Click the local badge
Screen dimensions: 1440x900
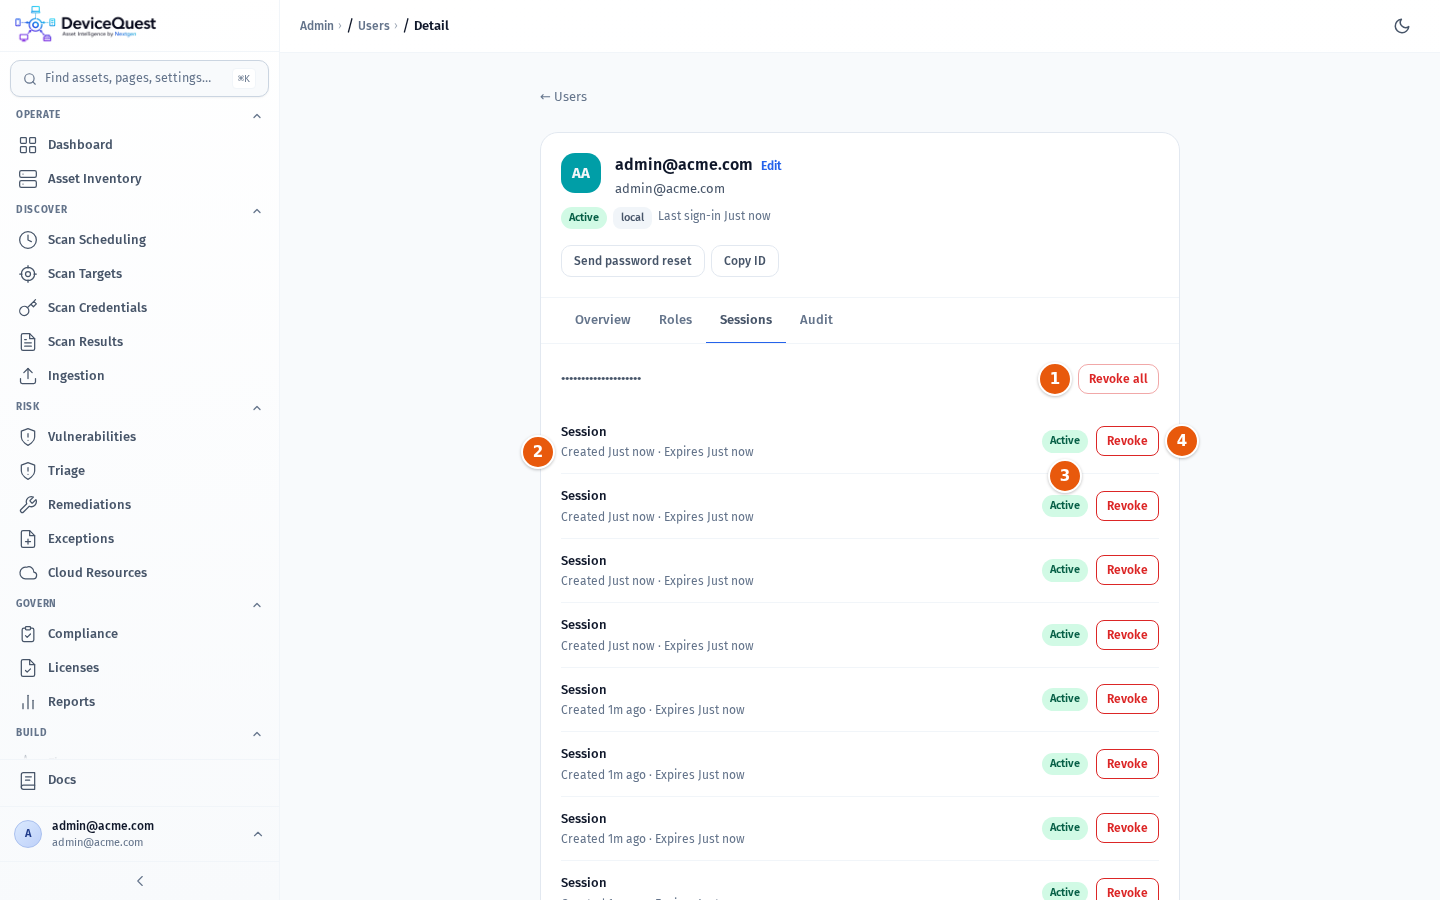point(632,218)
